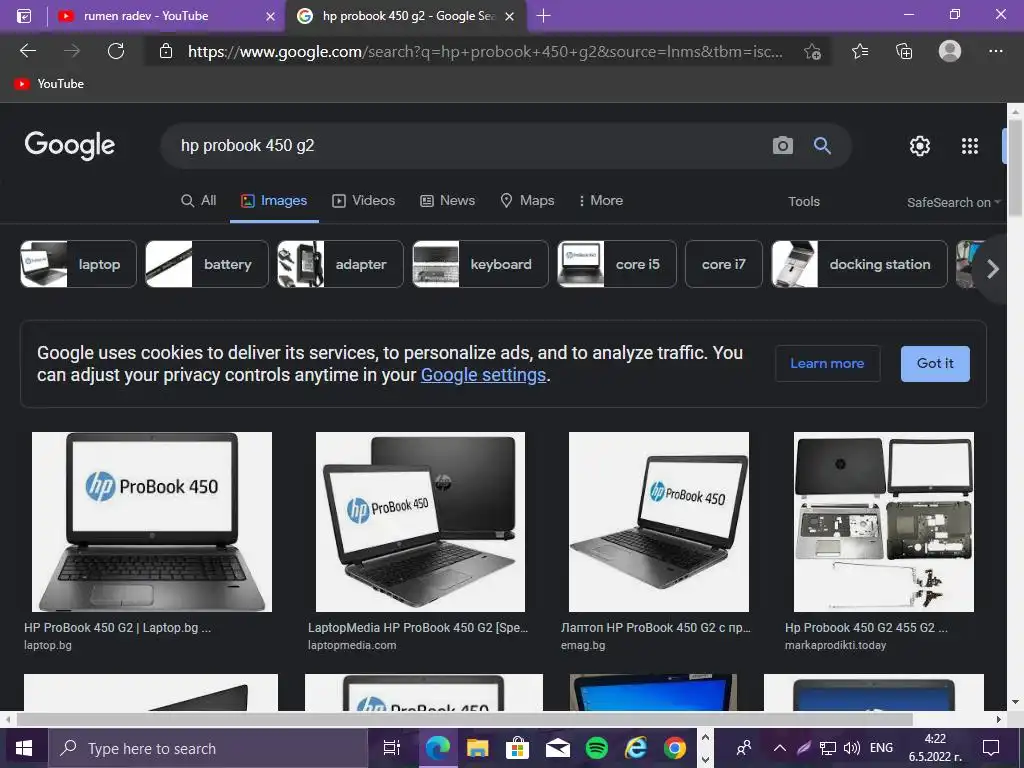1024x768 pixels.
Task: Open the markaprodikti.today parts image
Action: 884,522
